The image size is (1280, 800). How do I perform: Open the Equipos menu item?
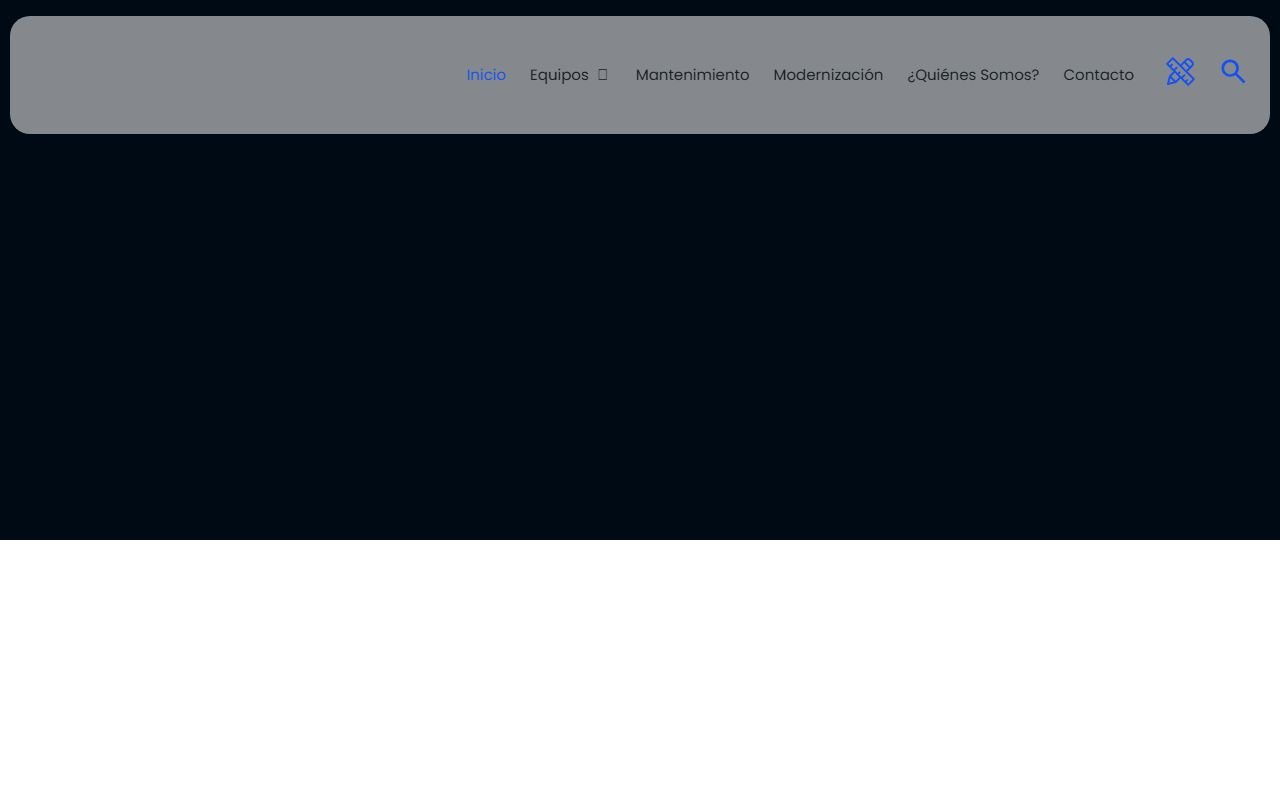(x=559, y=75)
